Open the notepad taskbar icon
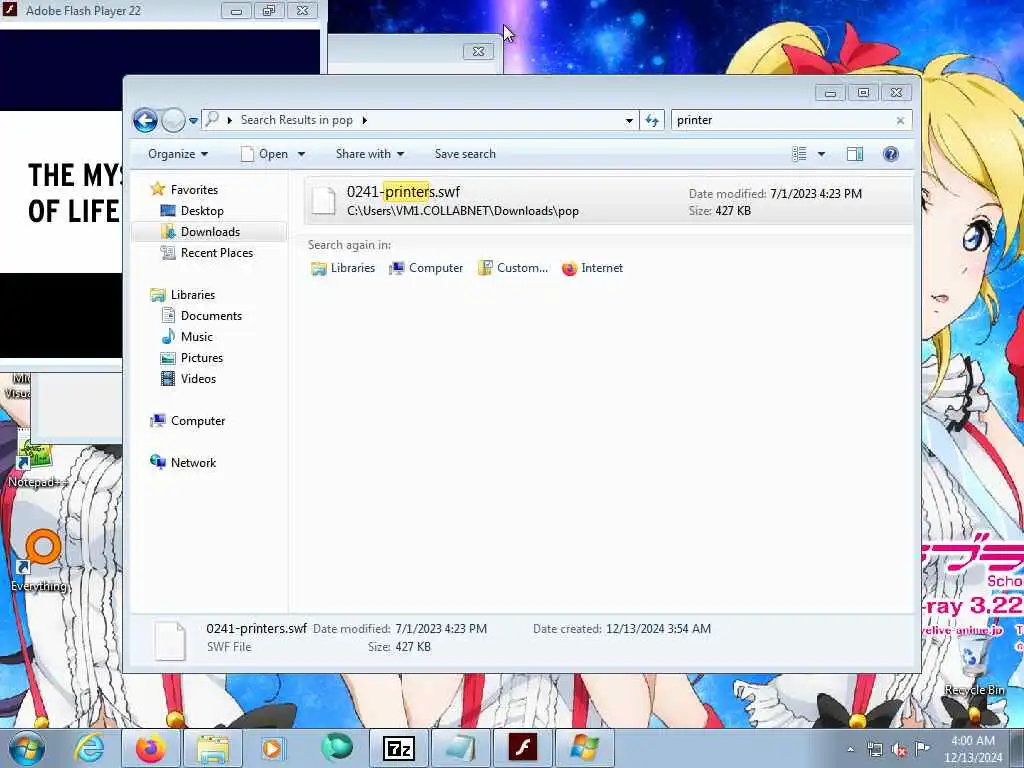 460,748
